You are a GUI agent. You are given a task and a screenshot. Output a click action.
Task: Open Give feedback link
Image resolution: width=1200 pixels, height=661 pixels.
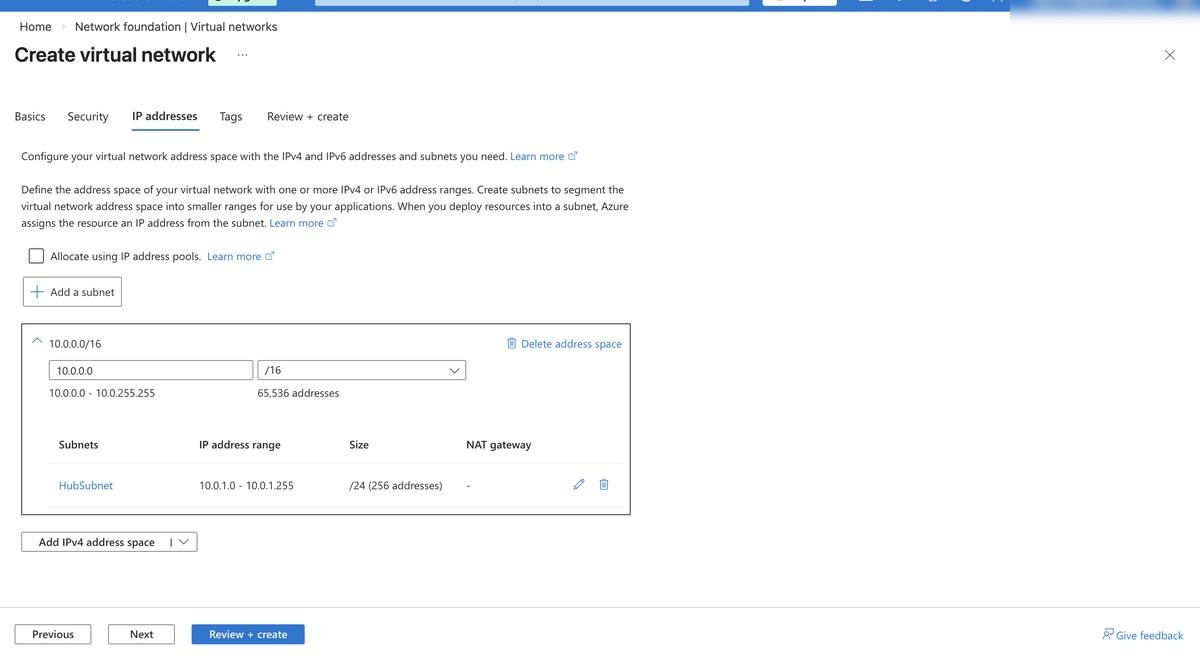(1149, 635)
